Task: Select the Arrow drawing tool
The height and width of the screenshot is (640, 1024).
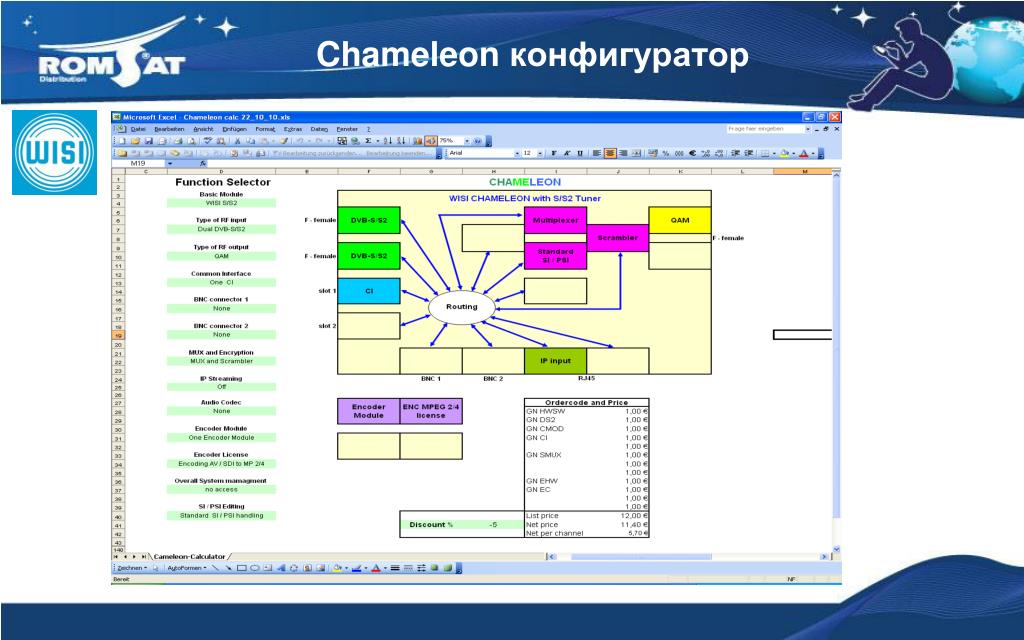Action: click(229, 568)
